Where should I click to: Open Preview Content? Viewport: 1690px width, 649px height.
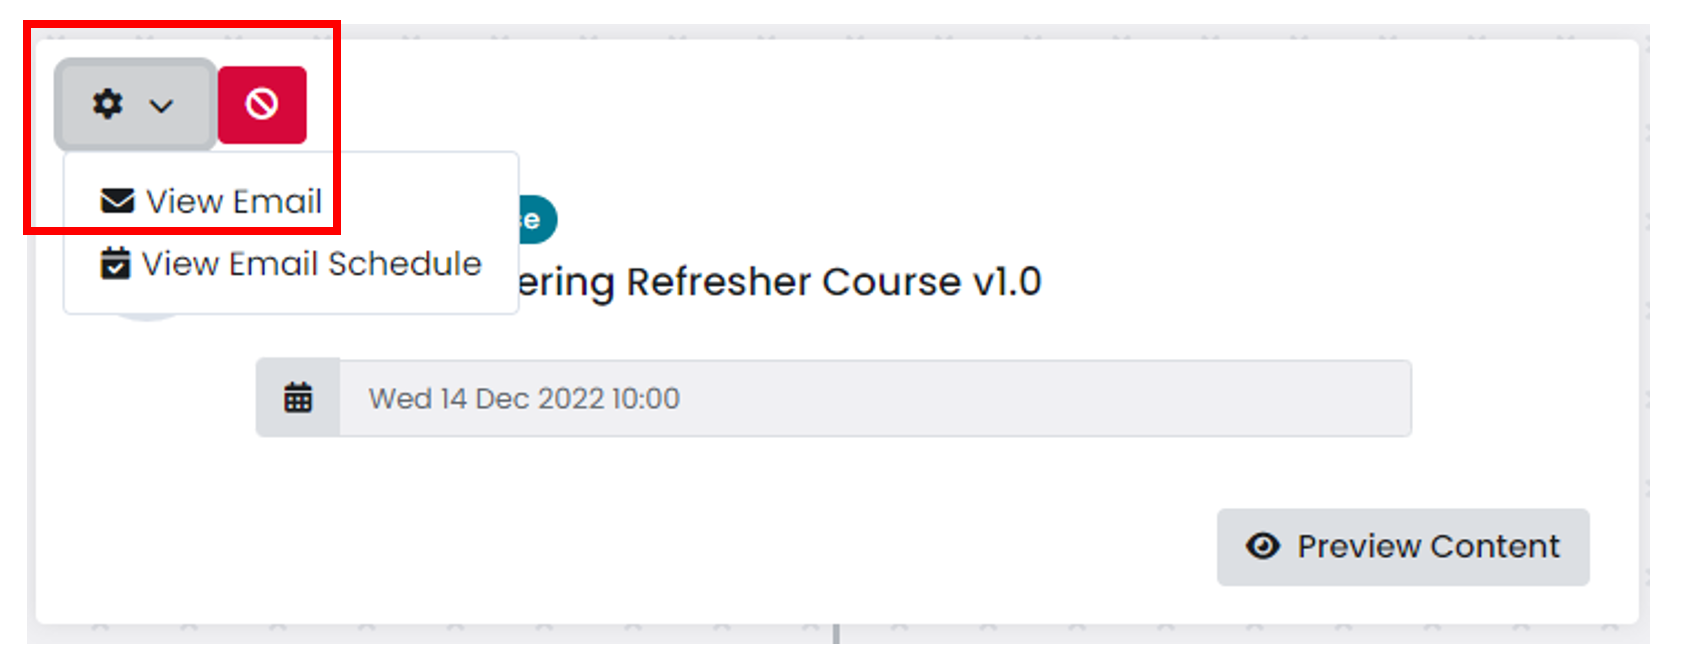coord(1403,546)
